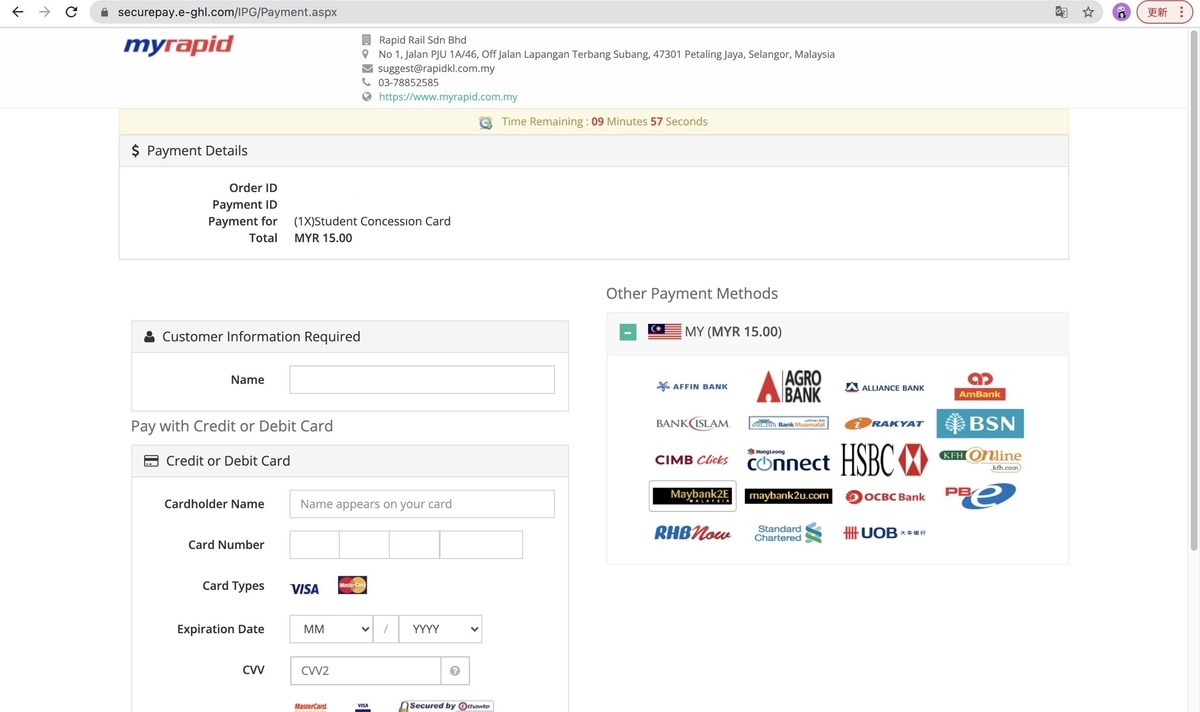1200x712 pixels.
Task: Select Affin Bank payment option
Action: (x=692, y=386)
